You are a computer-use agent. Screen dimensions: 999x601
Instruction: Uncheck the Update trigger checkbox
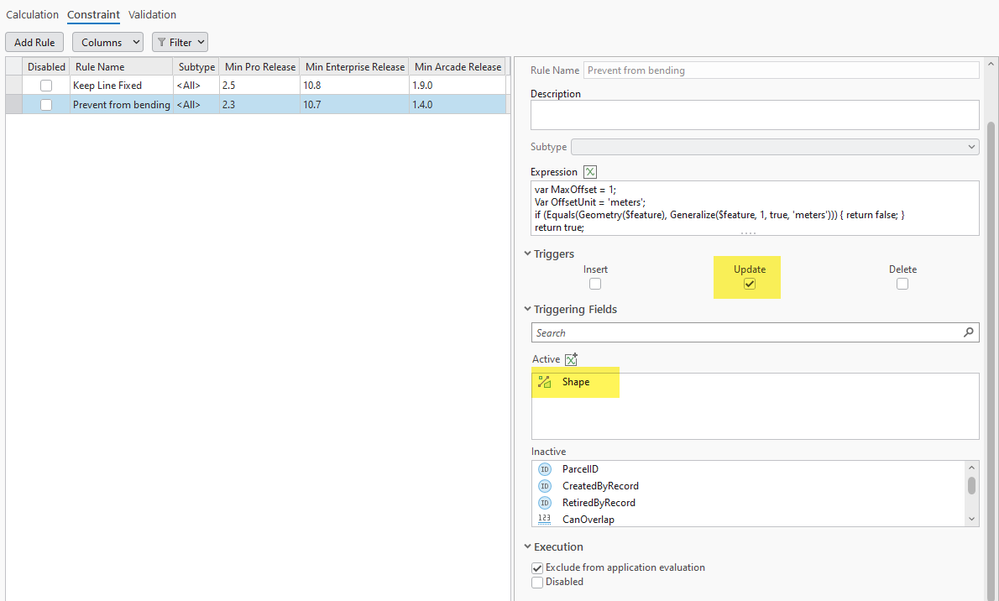tap(750, 284)
